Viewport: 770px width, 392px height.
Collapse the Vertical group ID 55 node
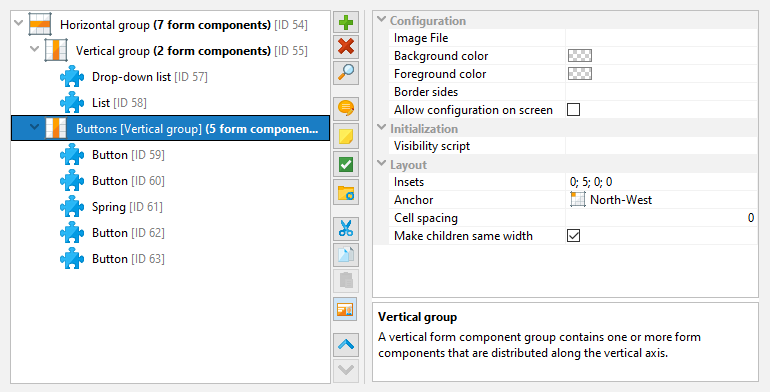click(34, 49)
